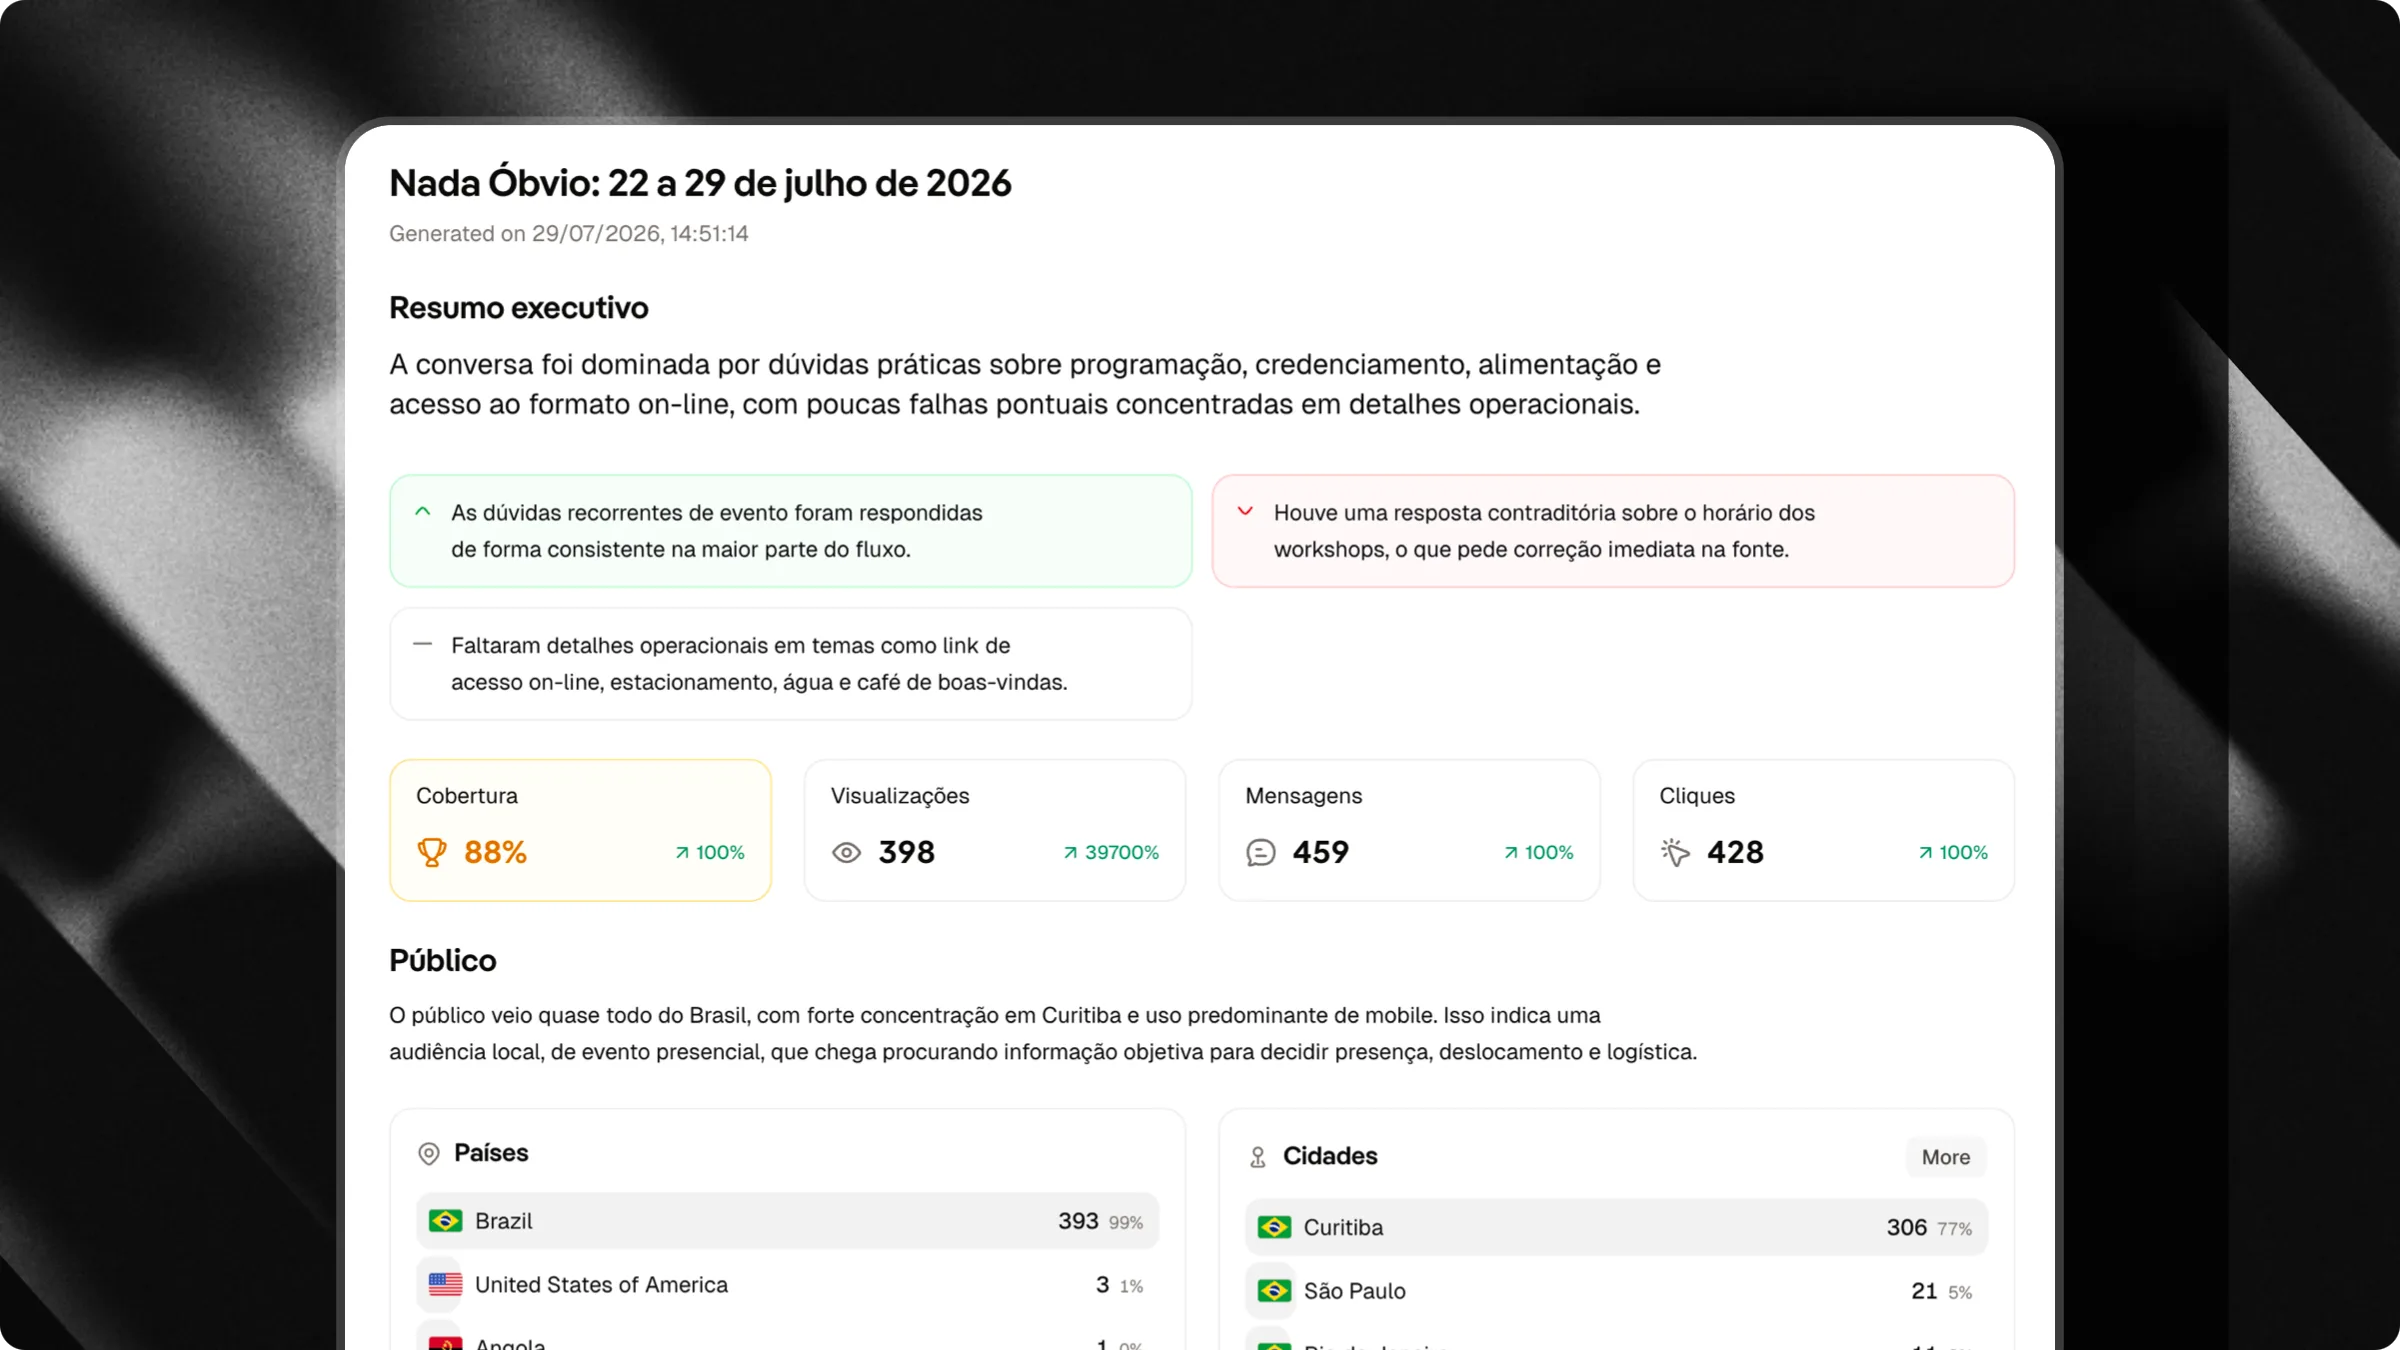Click the 3 count for United States

1102,1284
